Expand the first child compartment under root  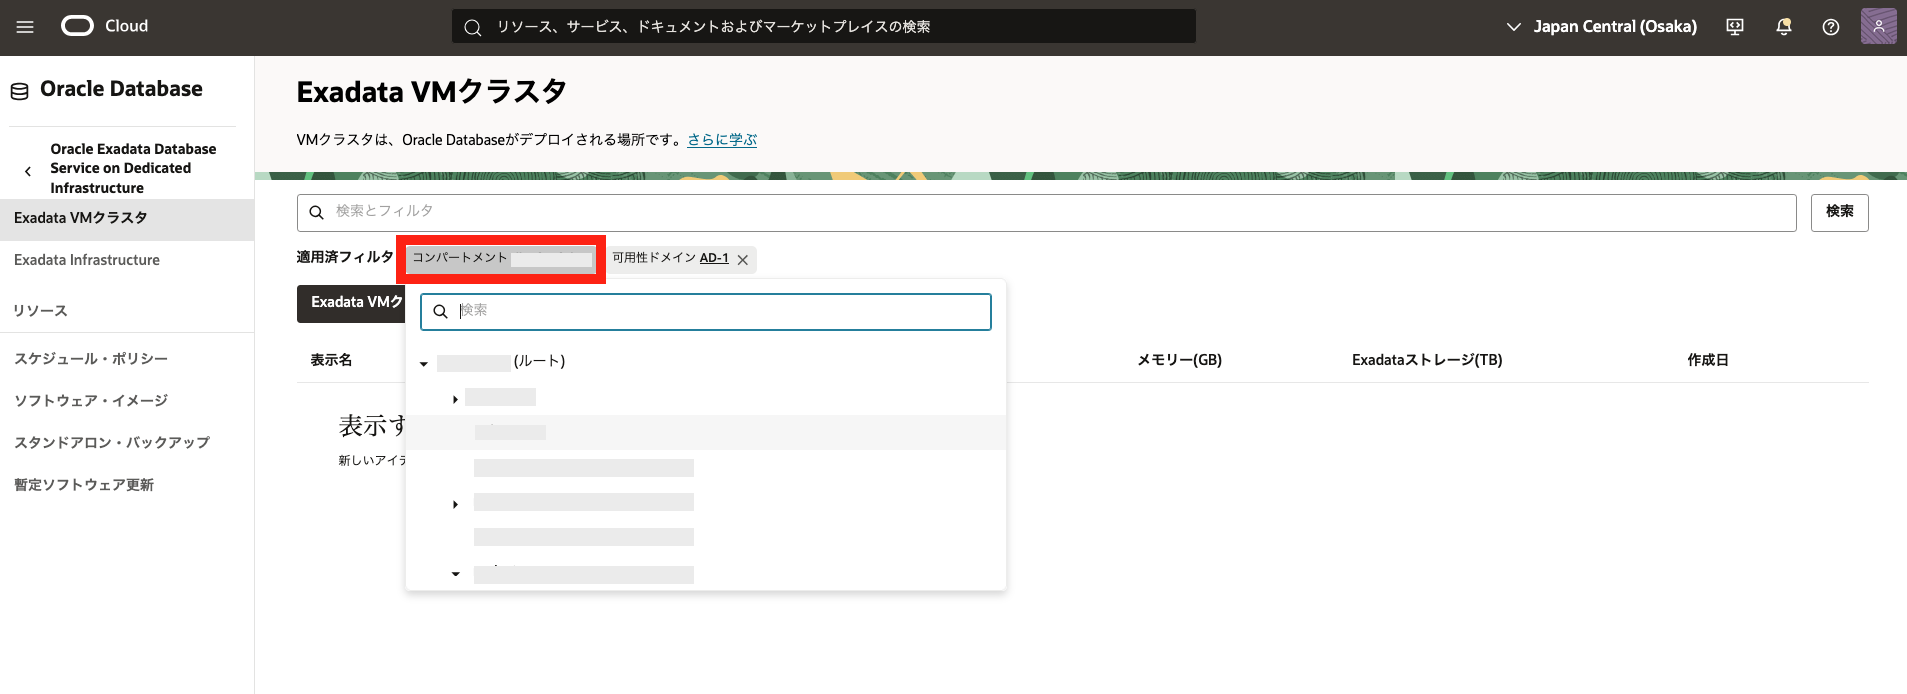(x=455, y=399)
